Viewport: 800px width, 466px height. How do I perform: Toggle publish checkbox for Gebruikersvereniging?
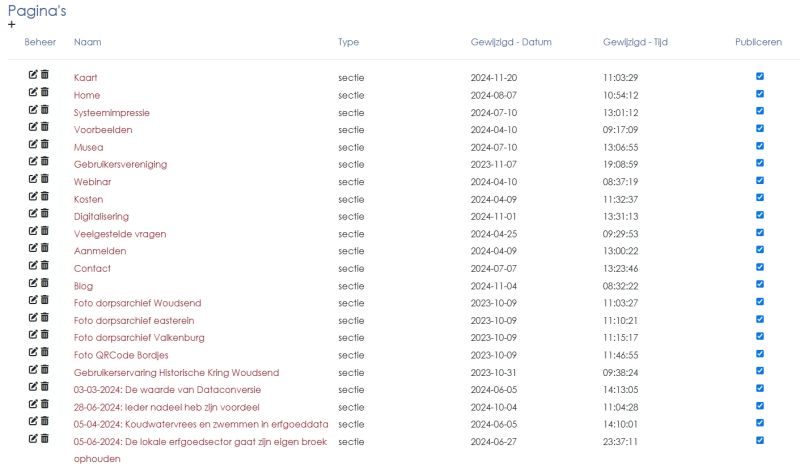click(760, 163)
